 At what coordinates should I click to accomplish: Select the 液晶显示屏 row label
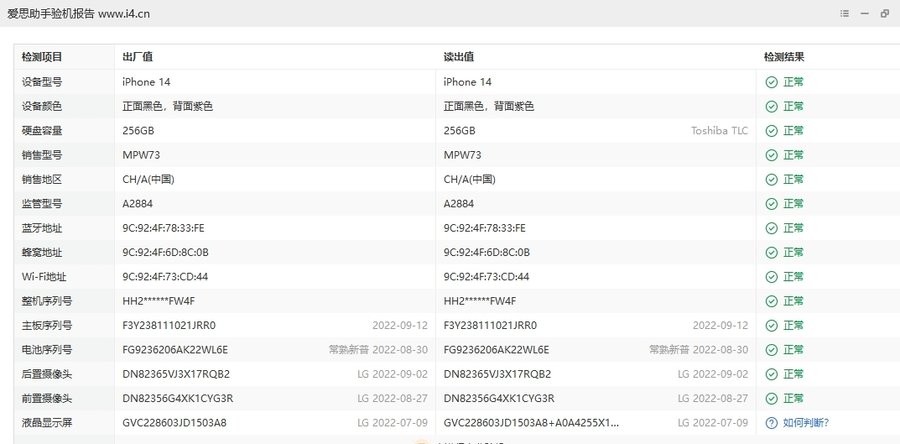pos(47,423)
